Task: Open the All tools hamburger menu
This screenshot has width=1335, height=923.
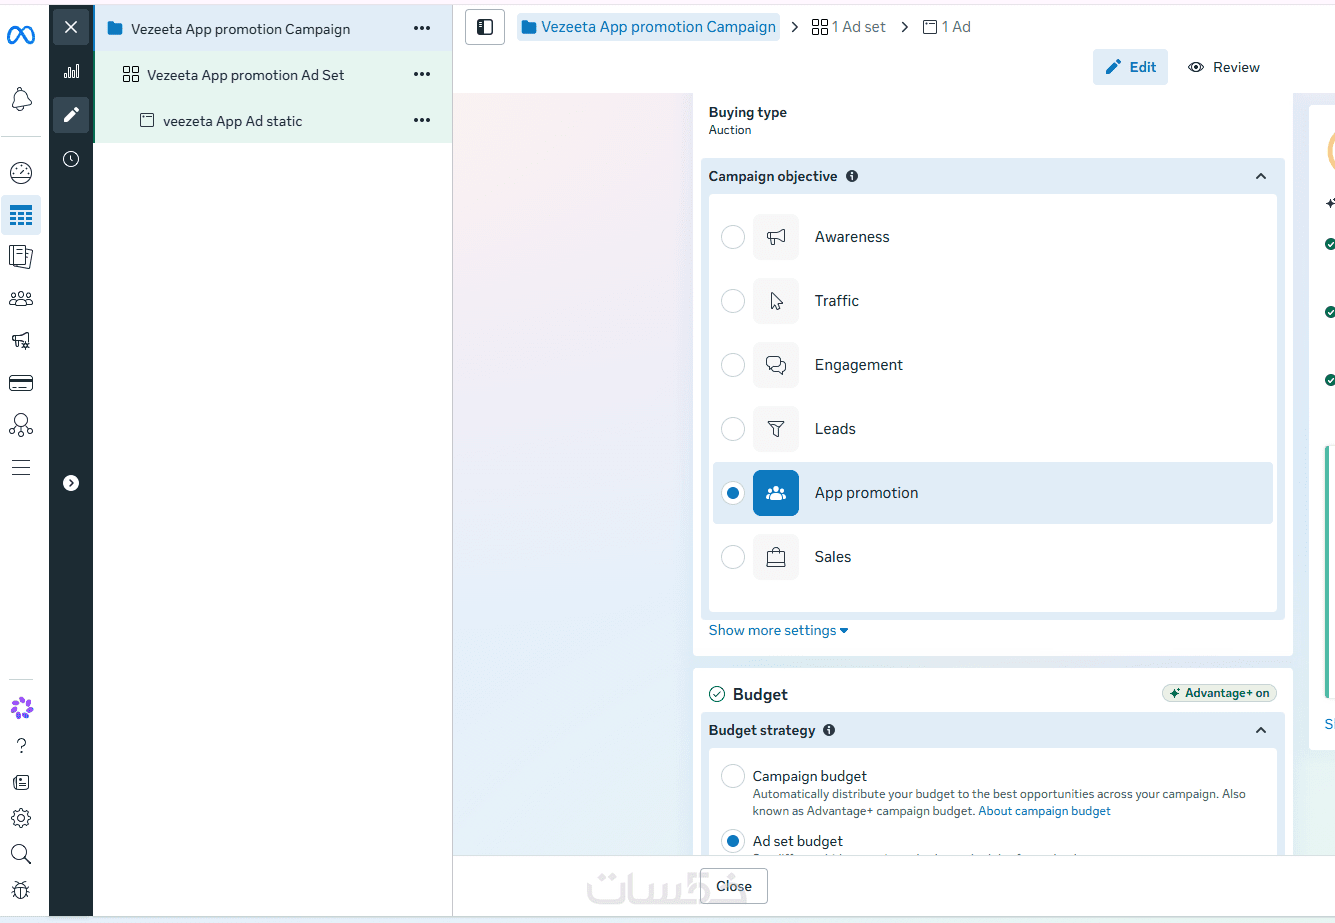Action: tap(21, 467)
